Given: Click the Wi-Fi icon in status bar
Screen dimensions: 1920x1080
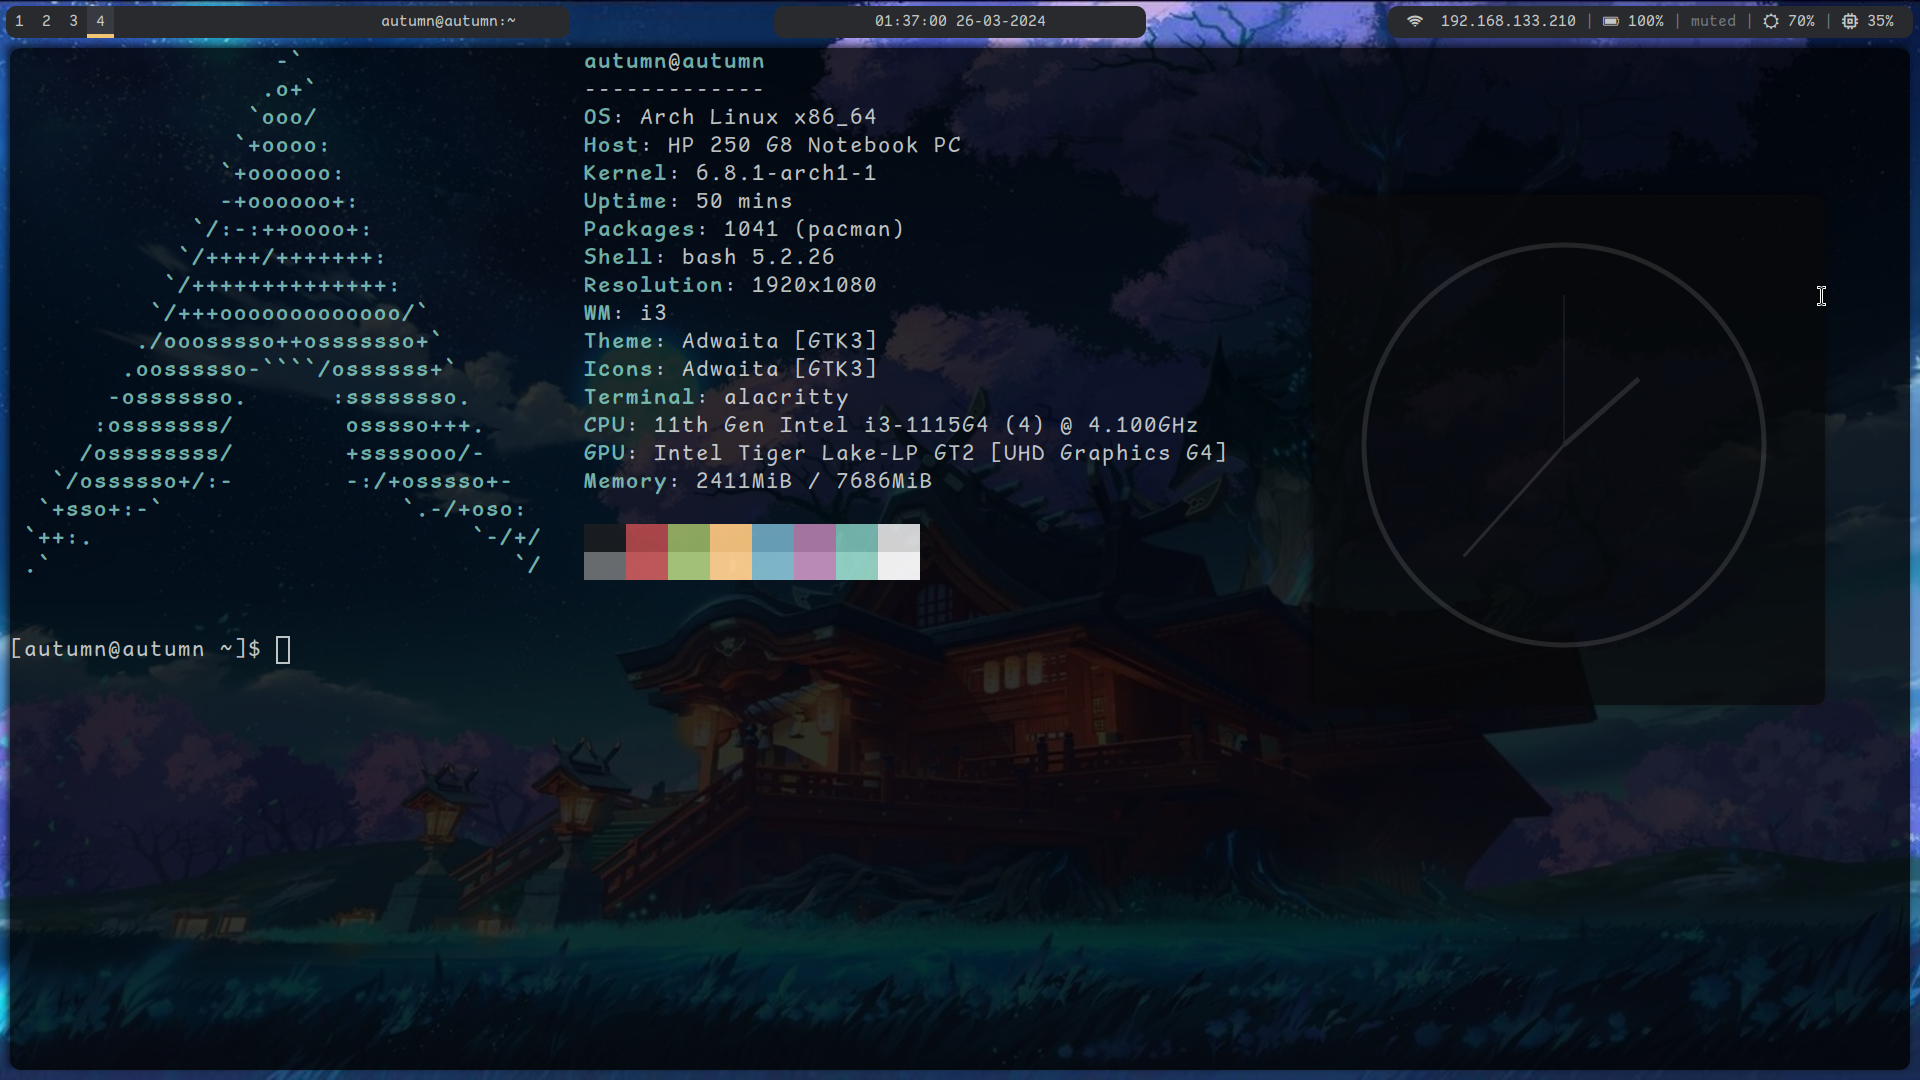Looking at the screenshot, I should [x=1414, y=21].
